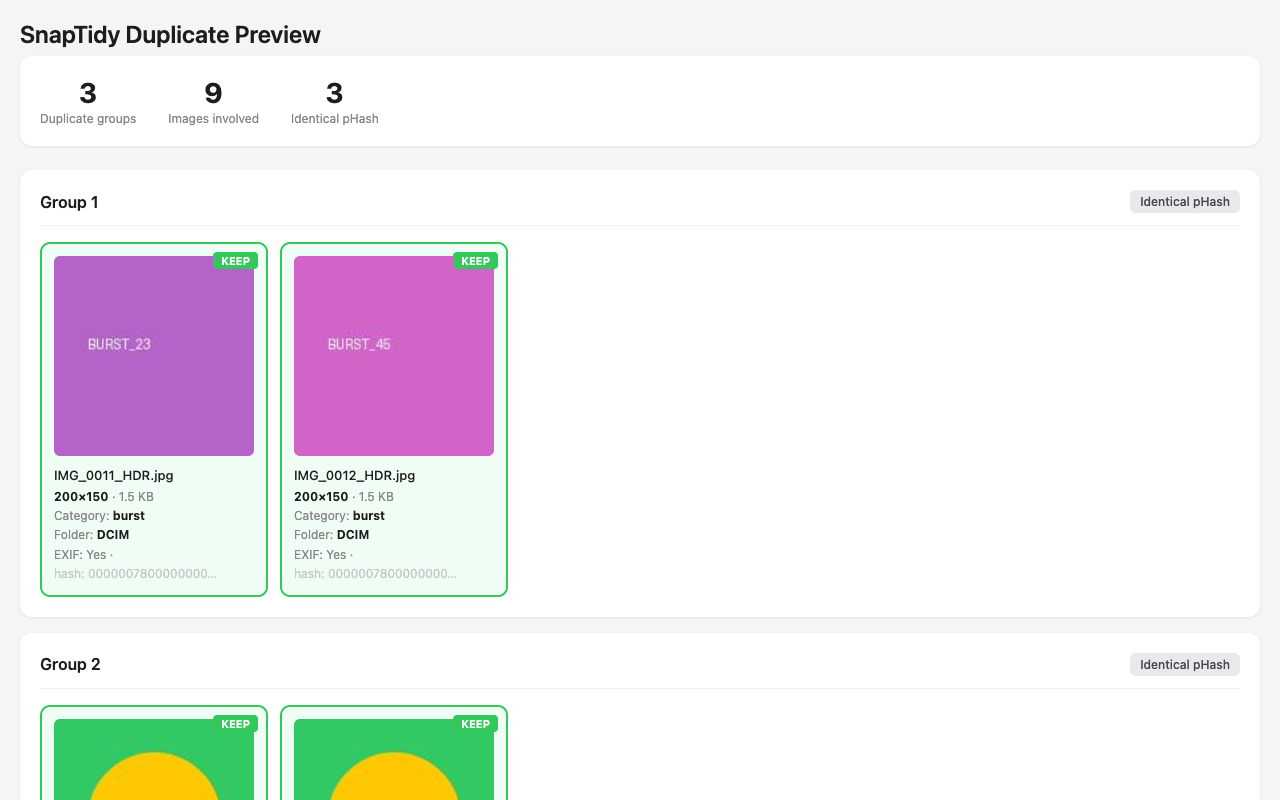Open the BURST_23 purple thumbnail
The width and height of the screenshot is (1280, 800).
point(154,356)
